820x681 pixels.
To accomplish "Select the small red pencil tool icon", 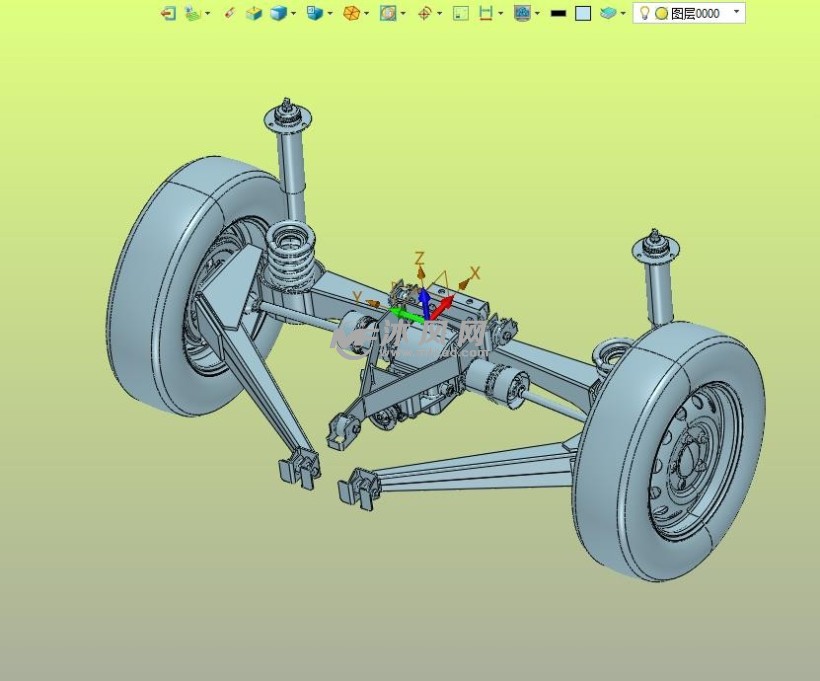I will point(229,13).
